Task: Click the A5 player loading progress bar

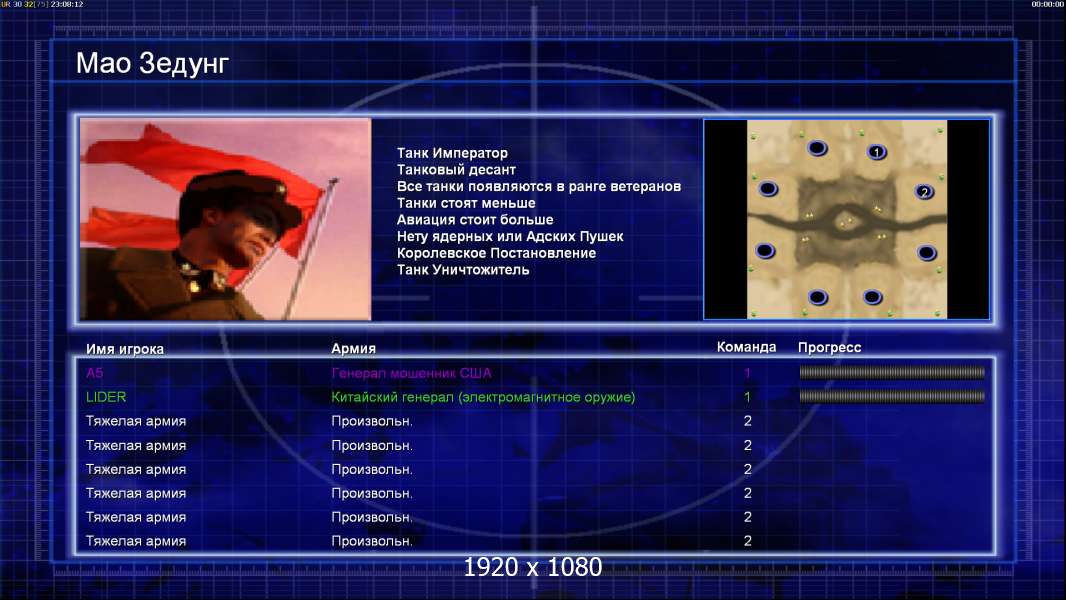Action: [892, 372]
